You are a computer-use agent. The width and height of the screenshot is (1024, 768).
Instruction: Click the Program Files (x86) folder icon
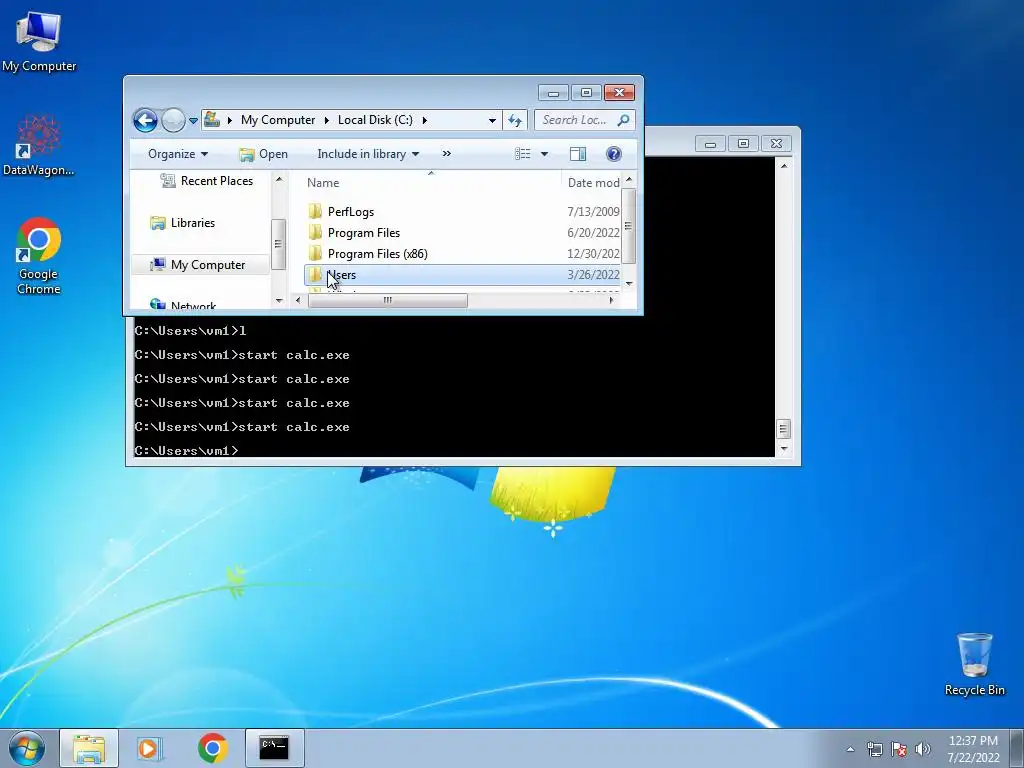click(315, 253)
